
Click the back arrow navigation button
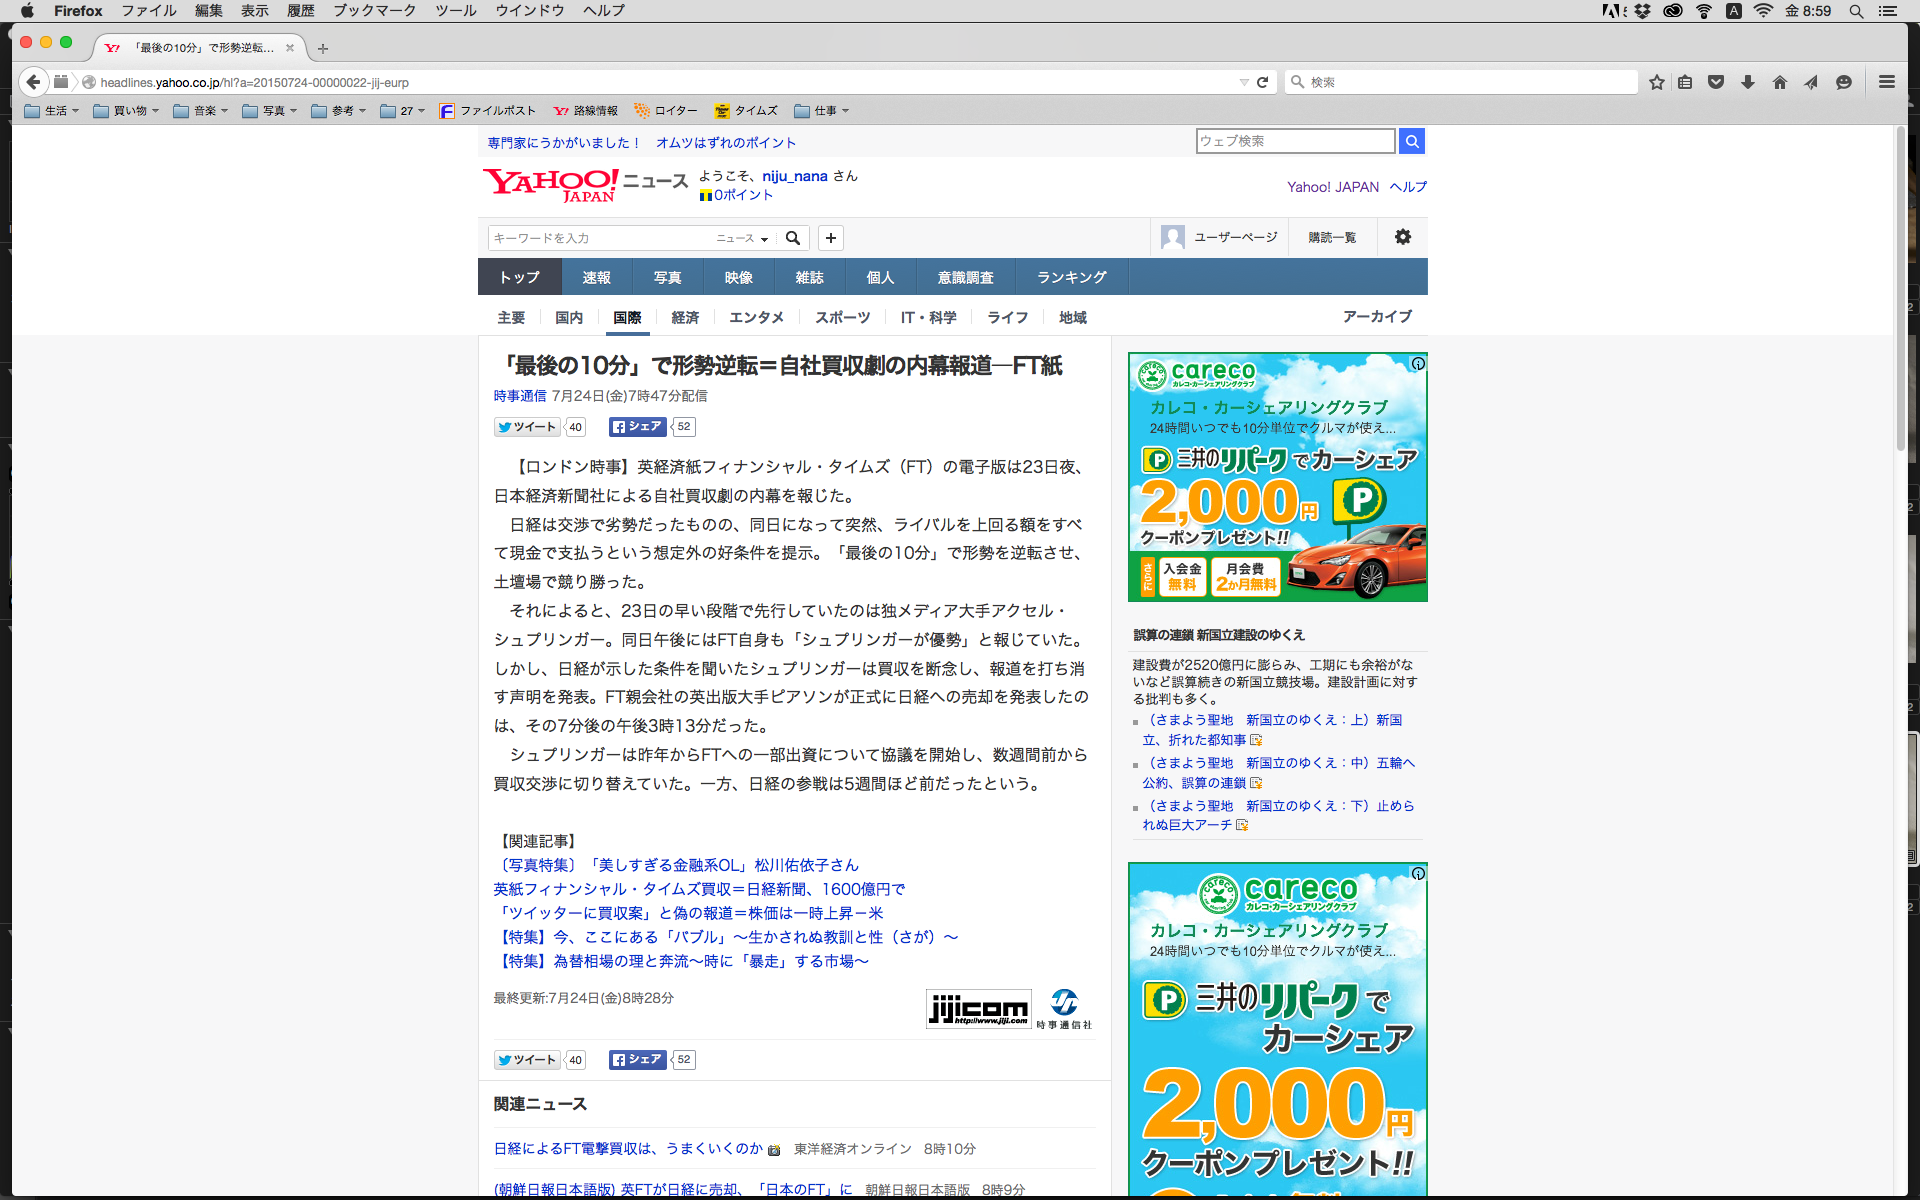[34, 82]
